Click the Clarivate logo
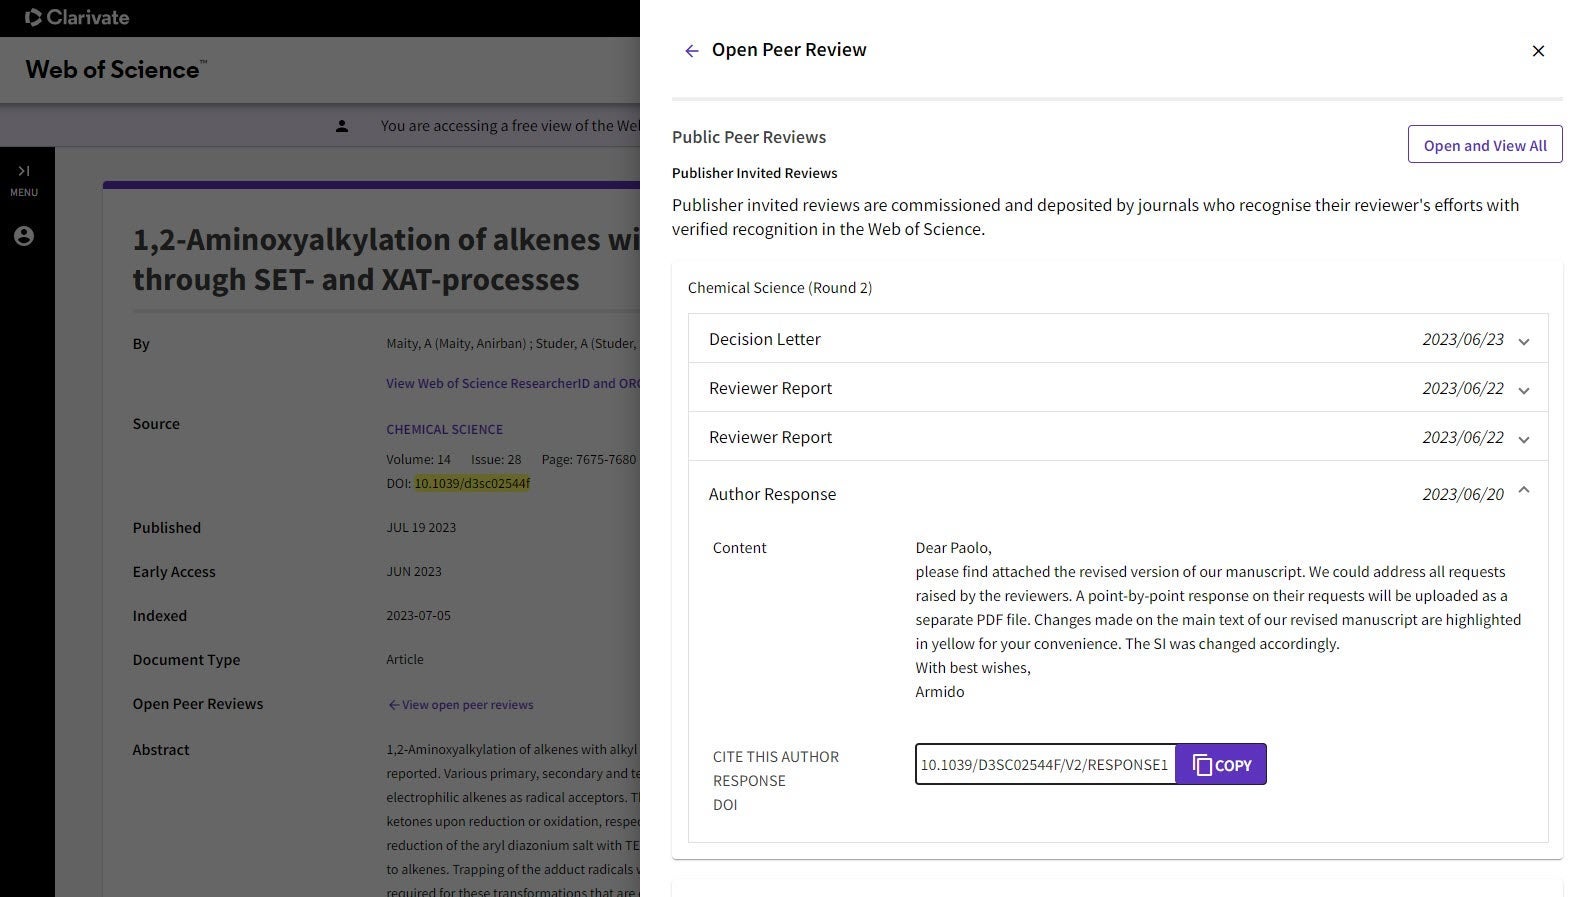The image size is (1584, 897). coord(76,17)
